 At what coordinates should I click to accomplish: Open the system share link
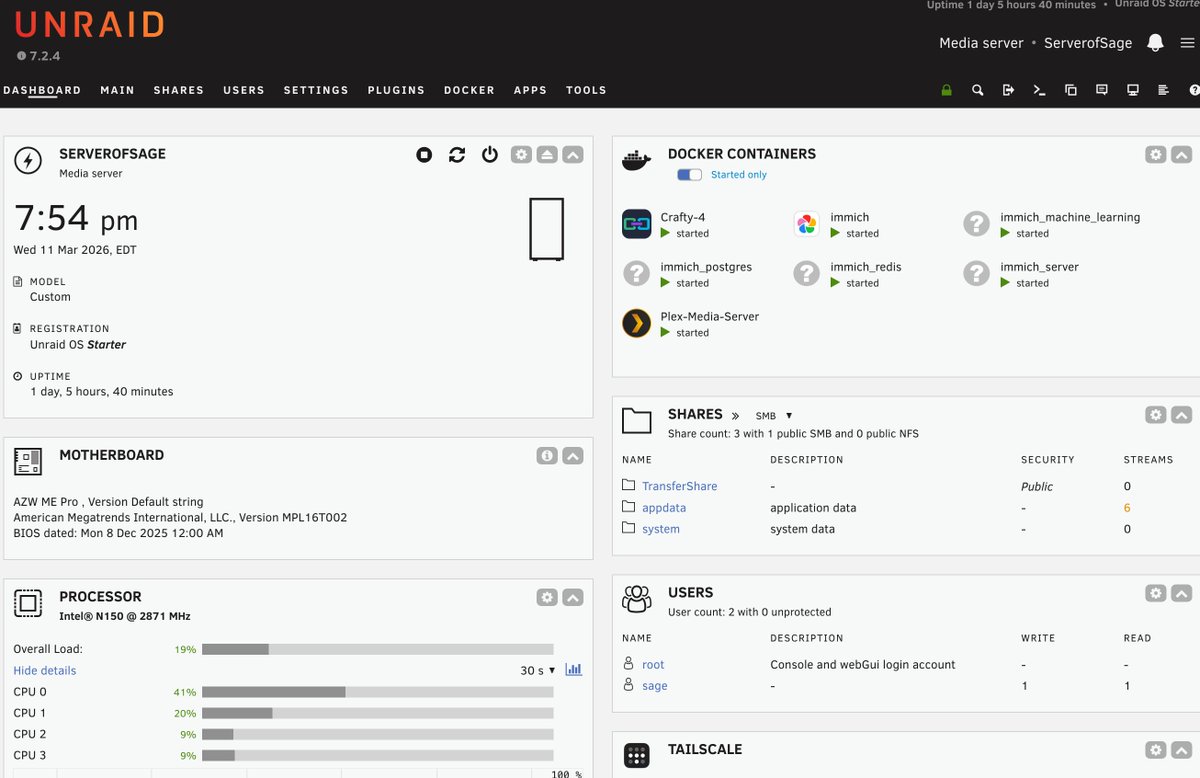[x=661, y=529]
